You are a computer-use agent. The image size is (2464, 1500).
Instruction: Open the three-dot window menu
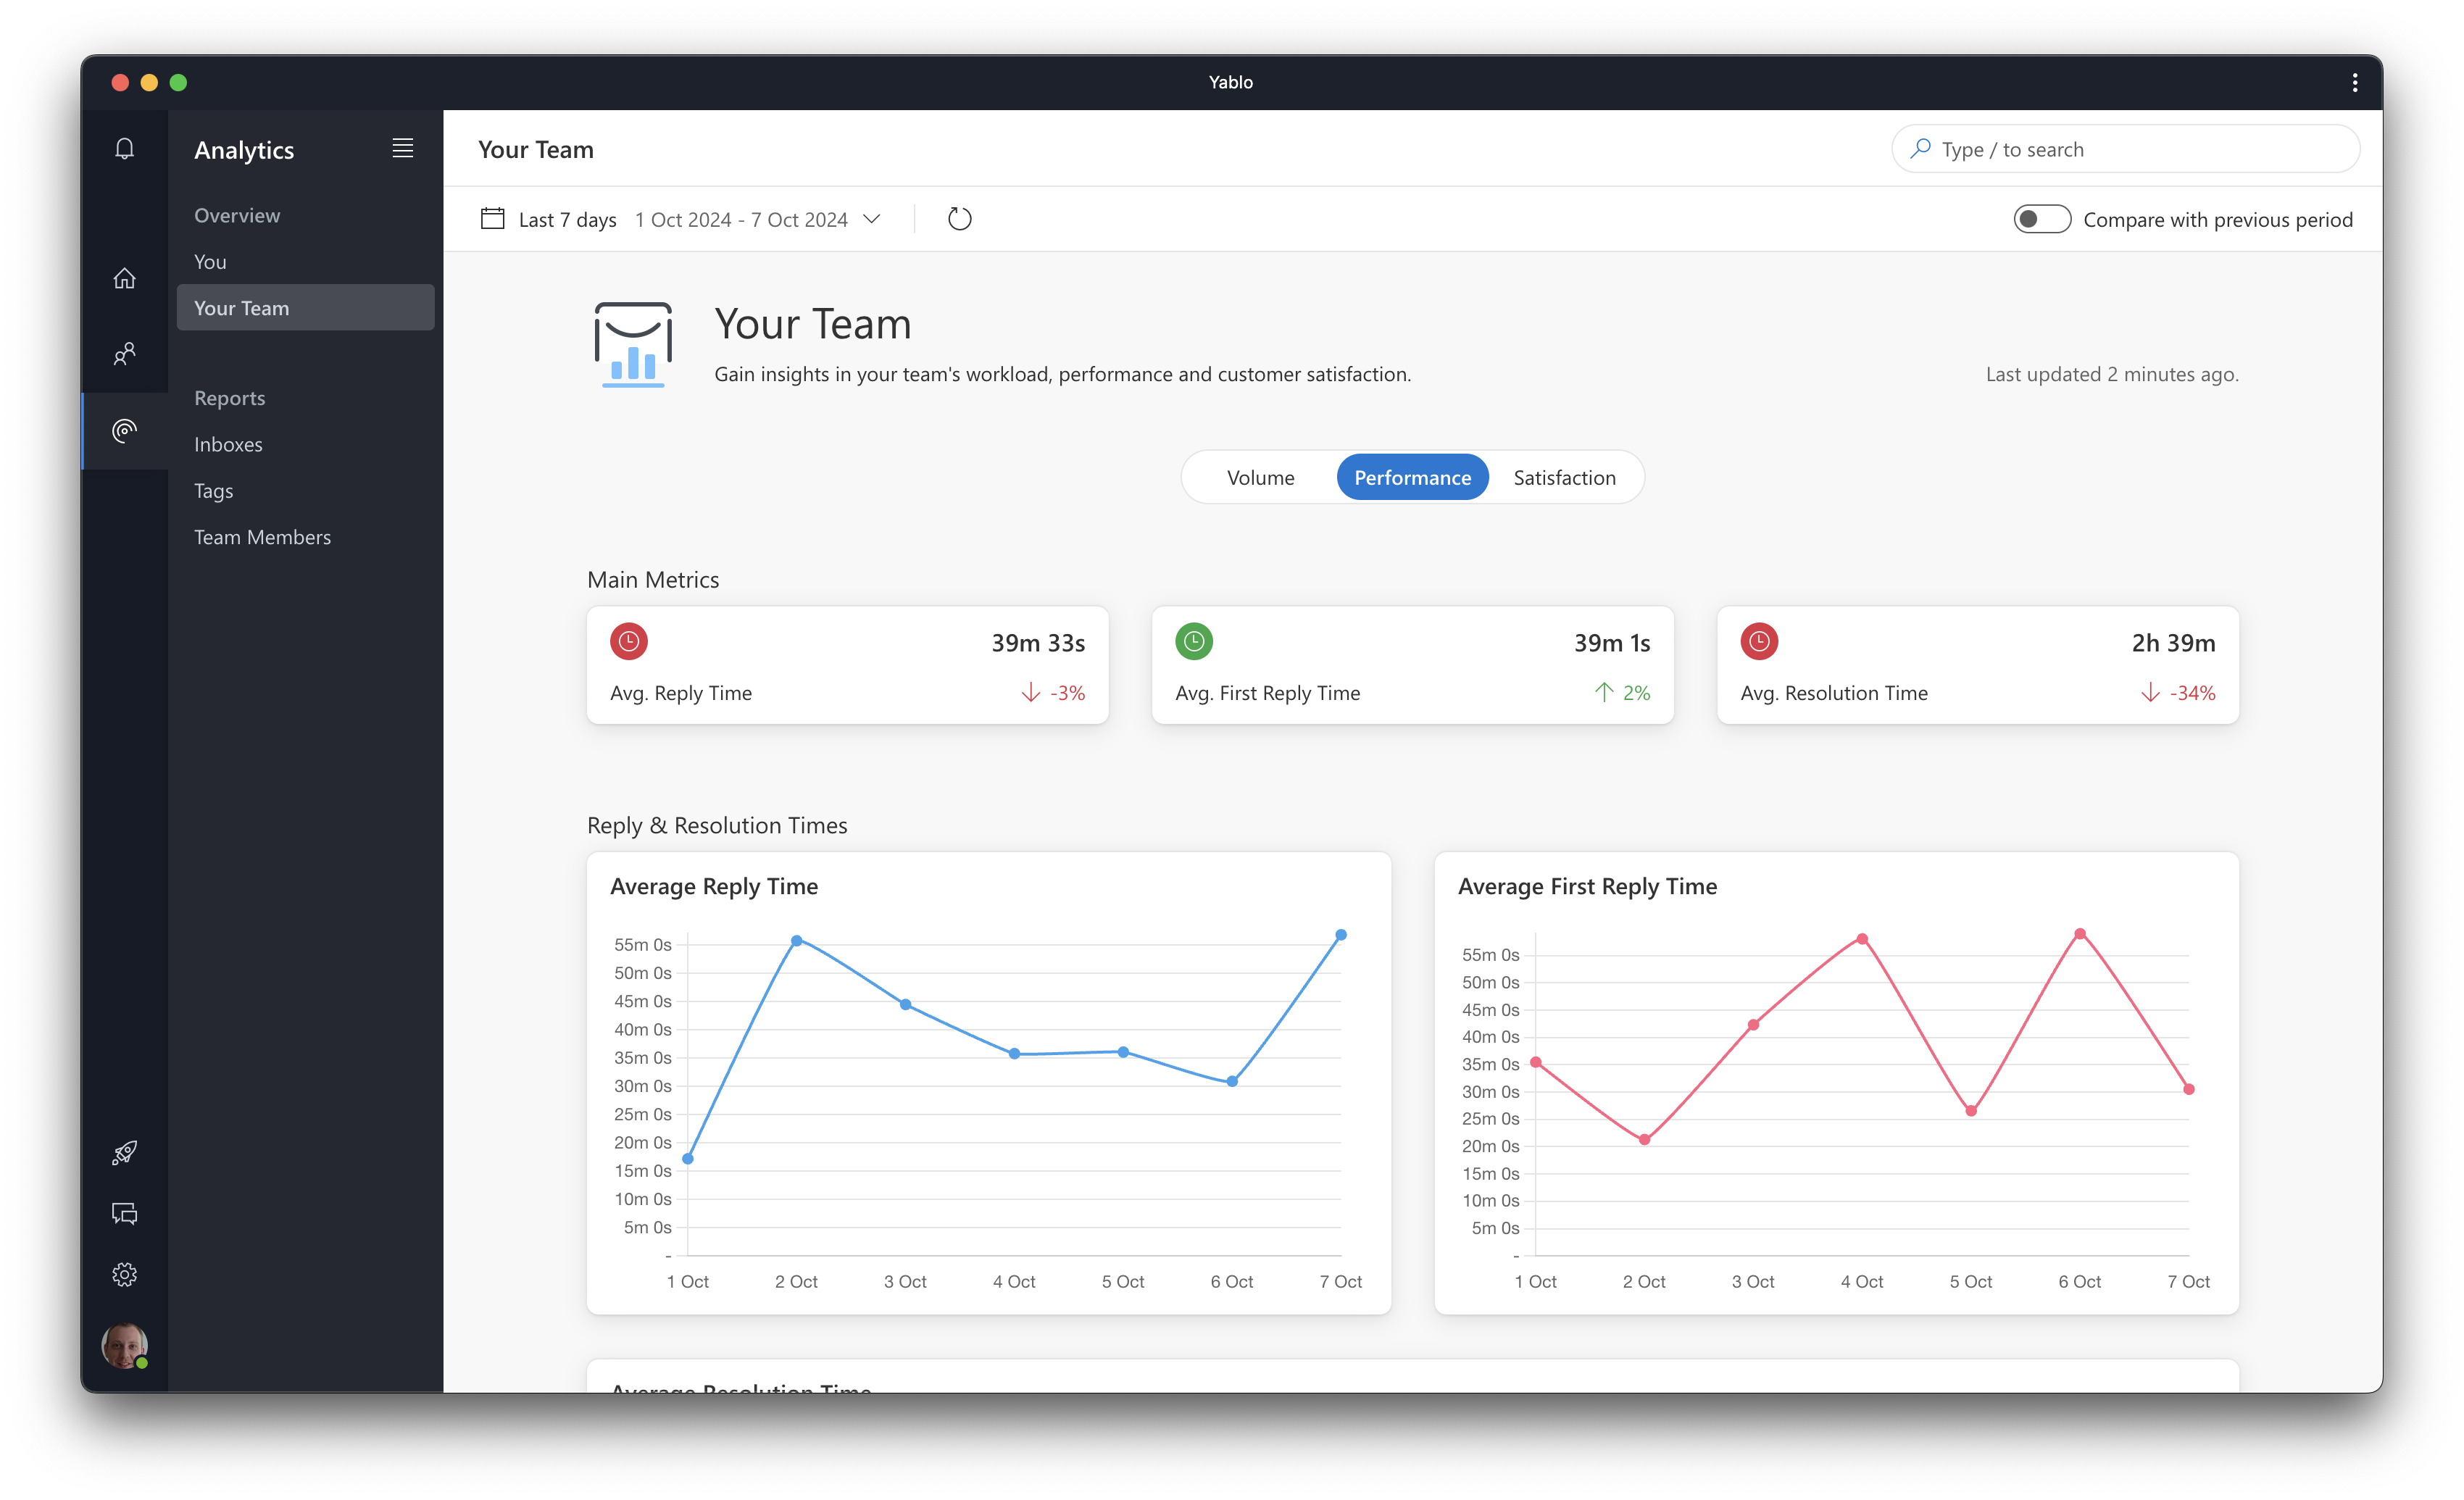(2354, 82)
